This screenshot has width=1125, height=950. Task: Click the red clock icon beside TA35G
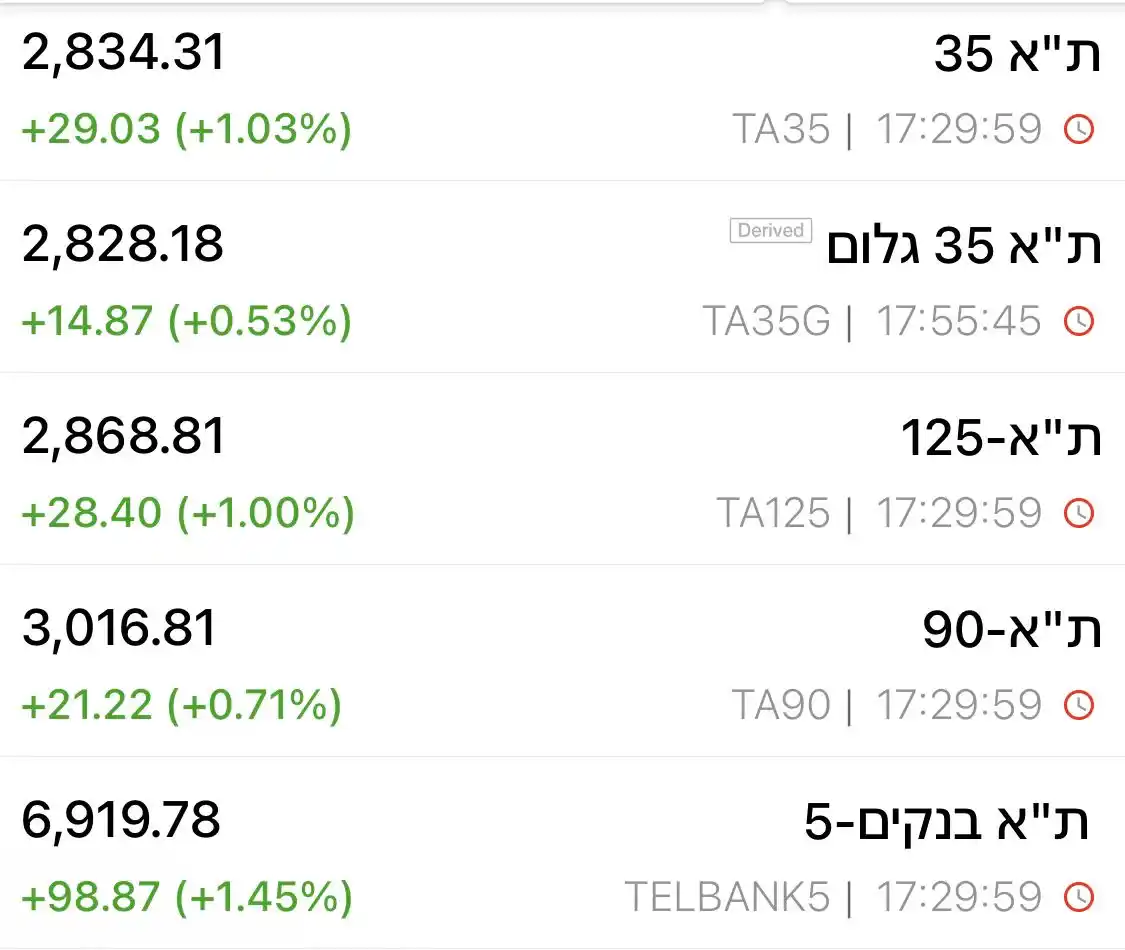(1078, 321)
